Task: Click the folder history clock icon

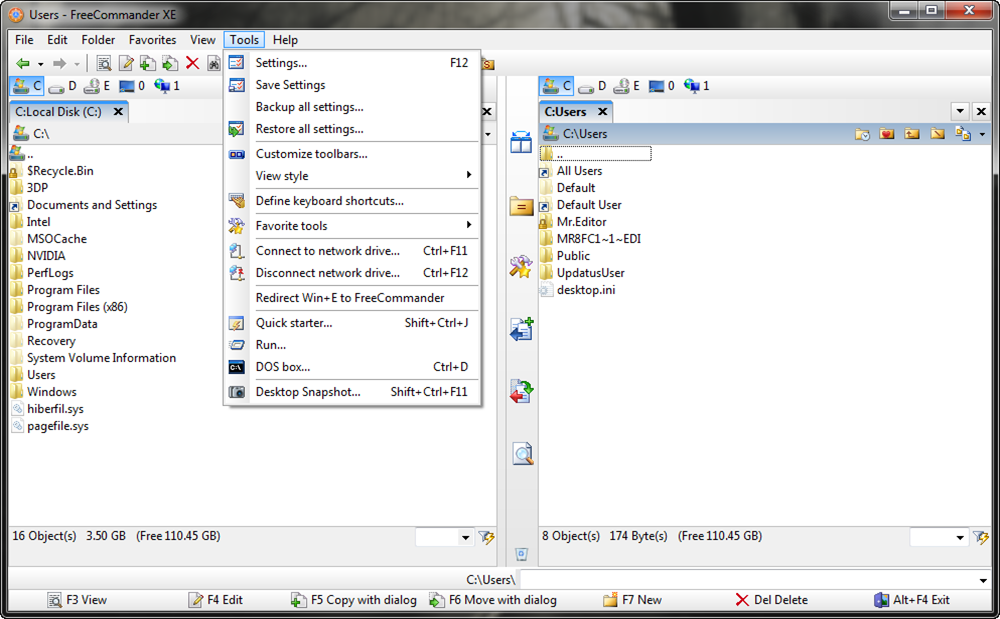Action: 862,134
